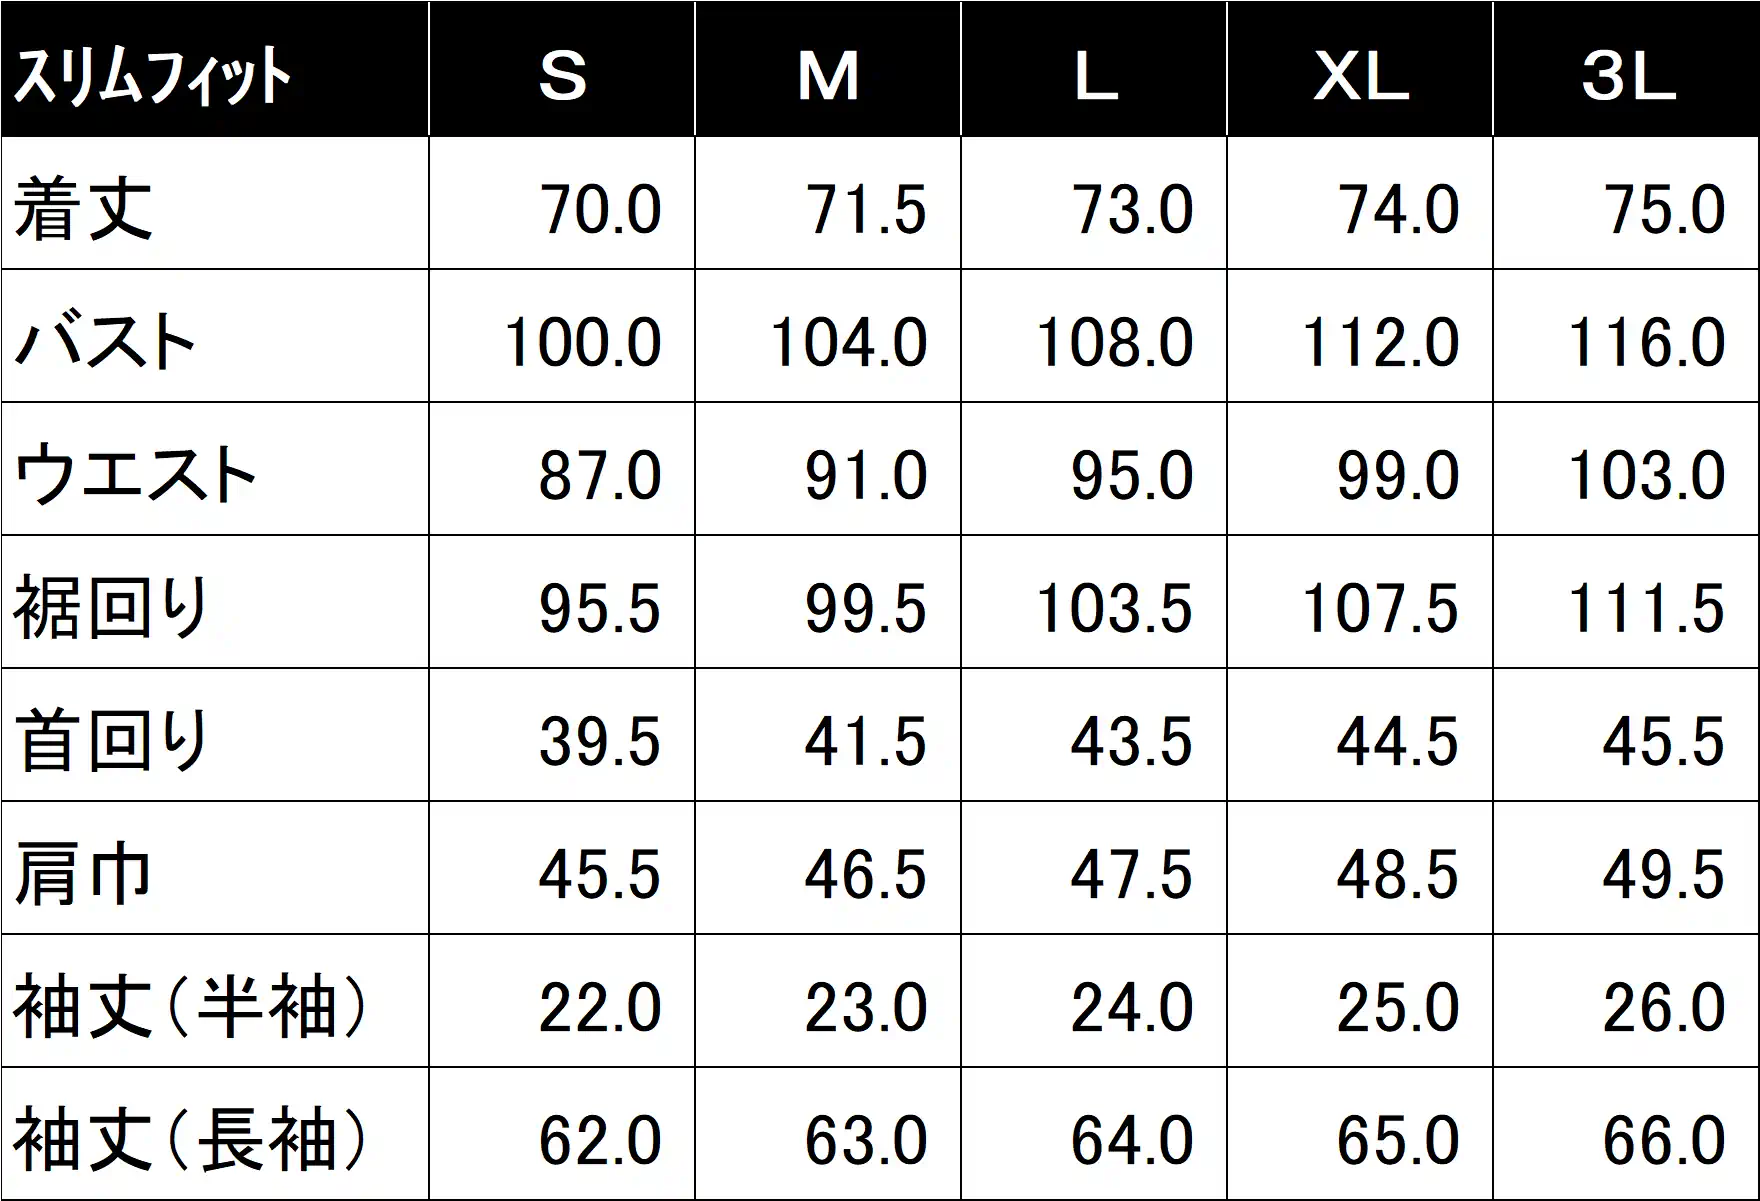Select the 104.0 bust value cell

tap(828, 336)
